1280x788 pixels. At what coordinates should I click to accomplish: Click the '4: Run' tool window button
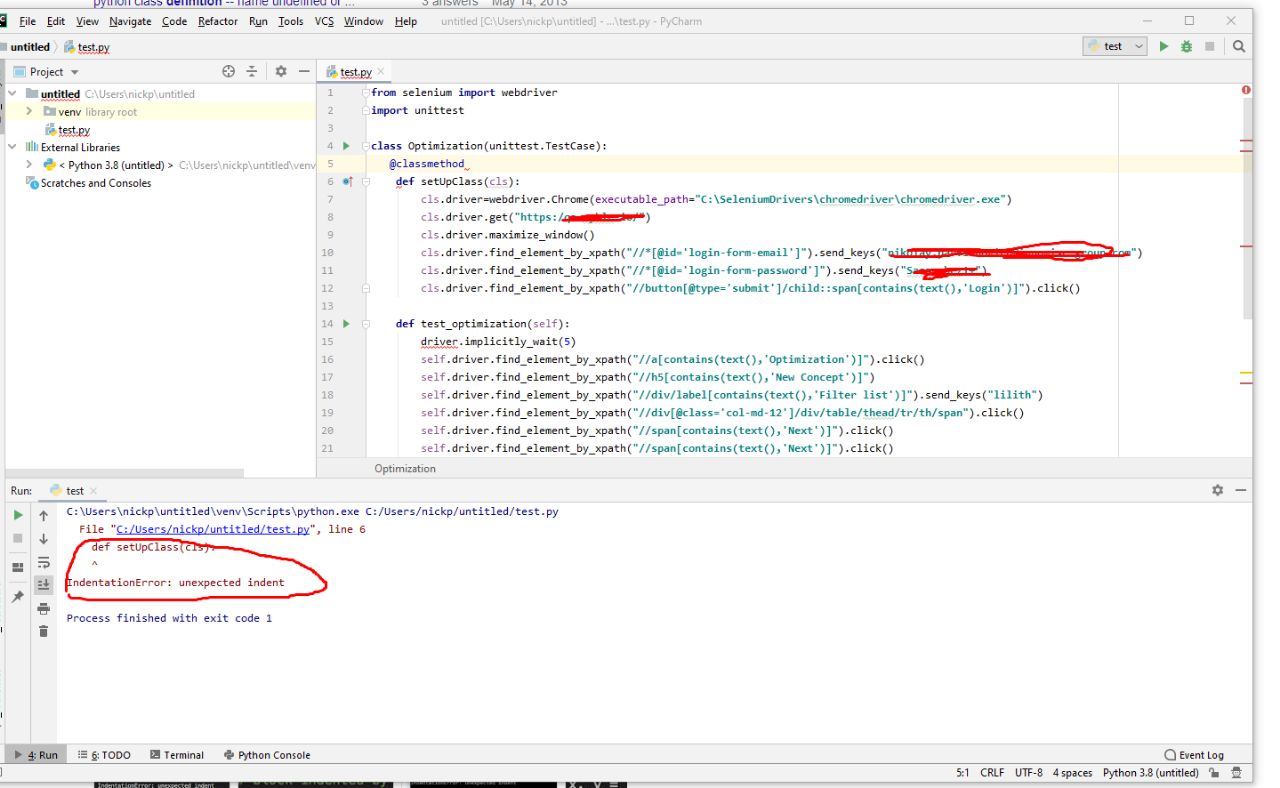tap(37, 755)
